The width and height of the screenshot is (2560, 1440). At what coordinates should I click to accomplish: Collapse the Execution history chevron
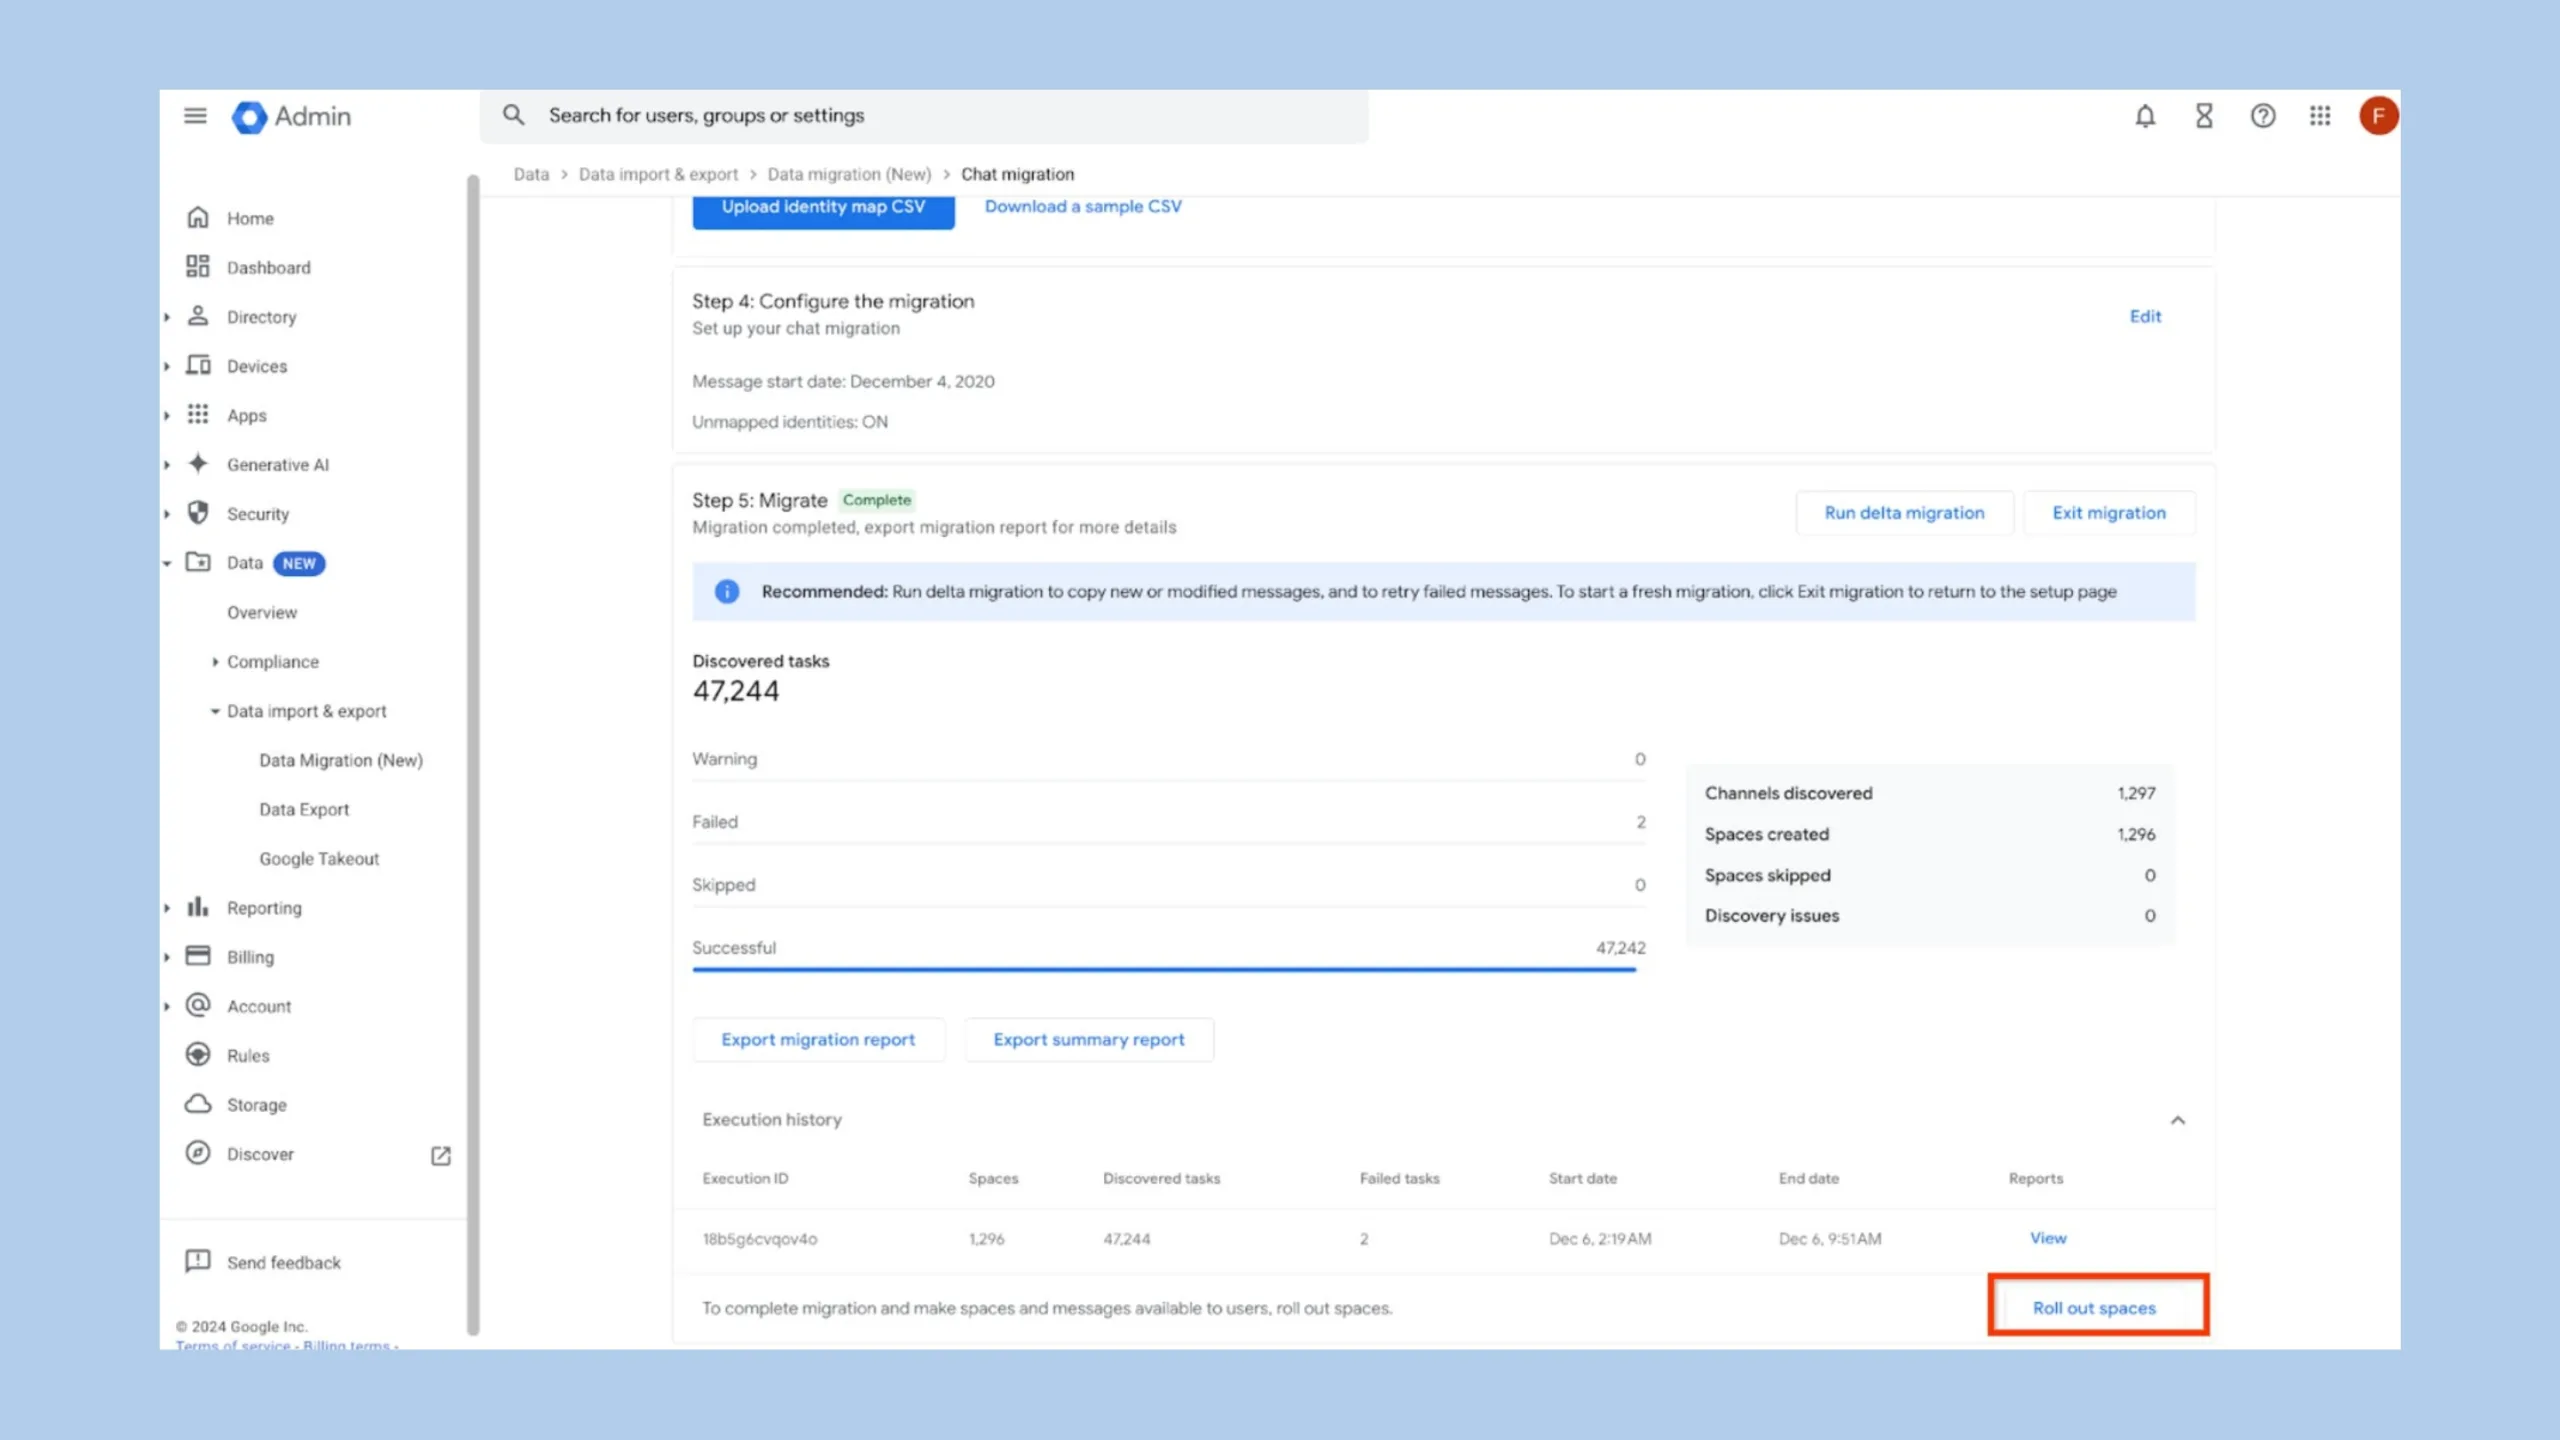[x=2178, y=1120]
